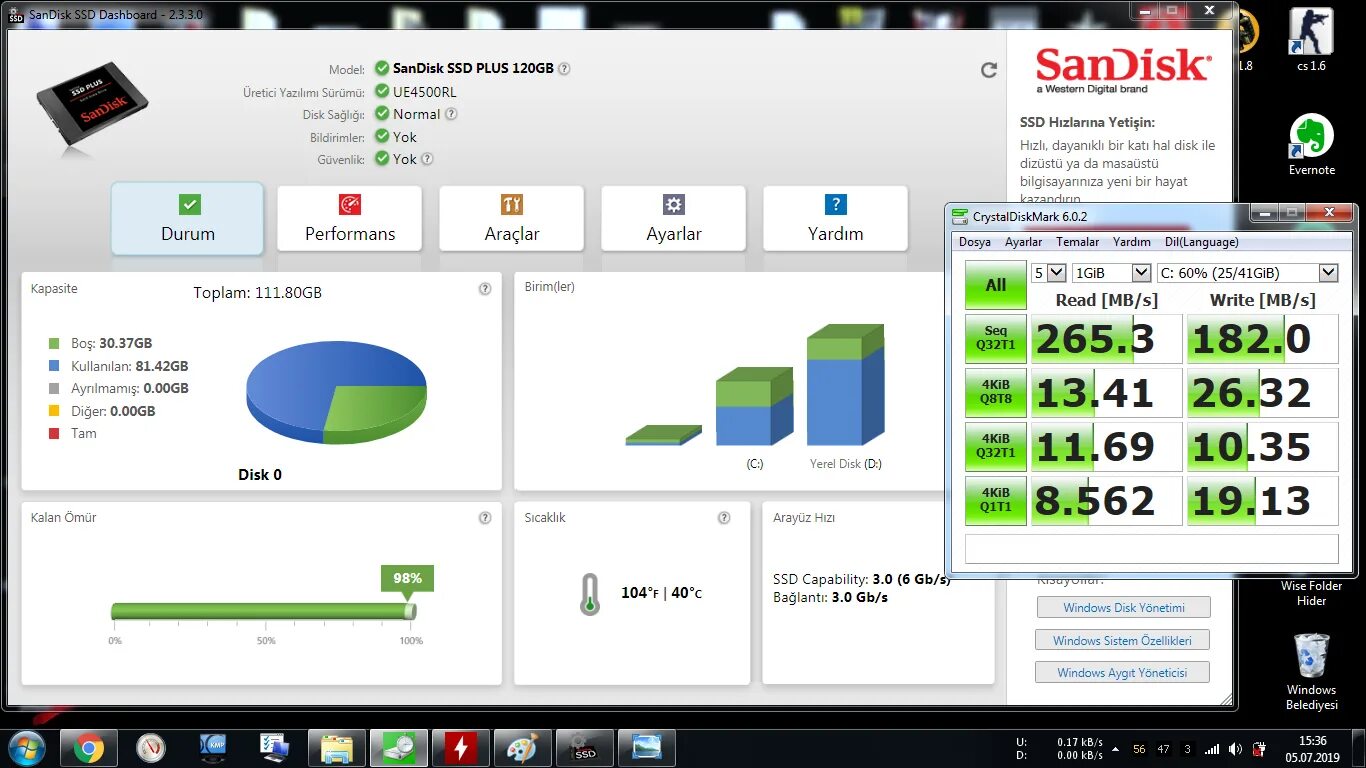Image resolution: width=1366 pixels, height=768 pixels.
Task: Click the Sıcaklık panel help icon
Action: click(724, 518)
